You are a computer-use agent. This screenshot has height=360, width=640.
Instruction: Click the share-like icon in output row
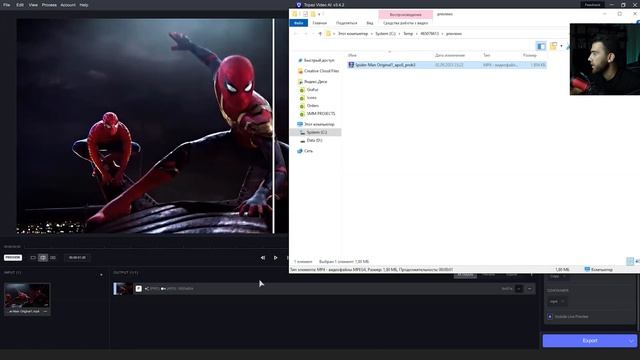pos(147,289)
